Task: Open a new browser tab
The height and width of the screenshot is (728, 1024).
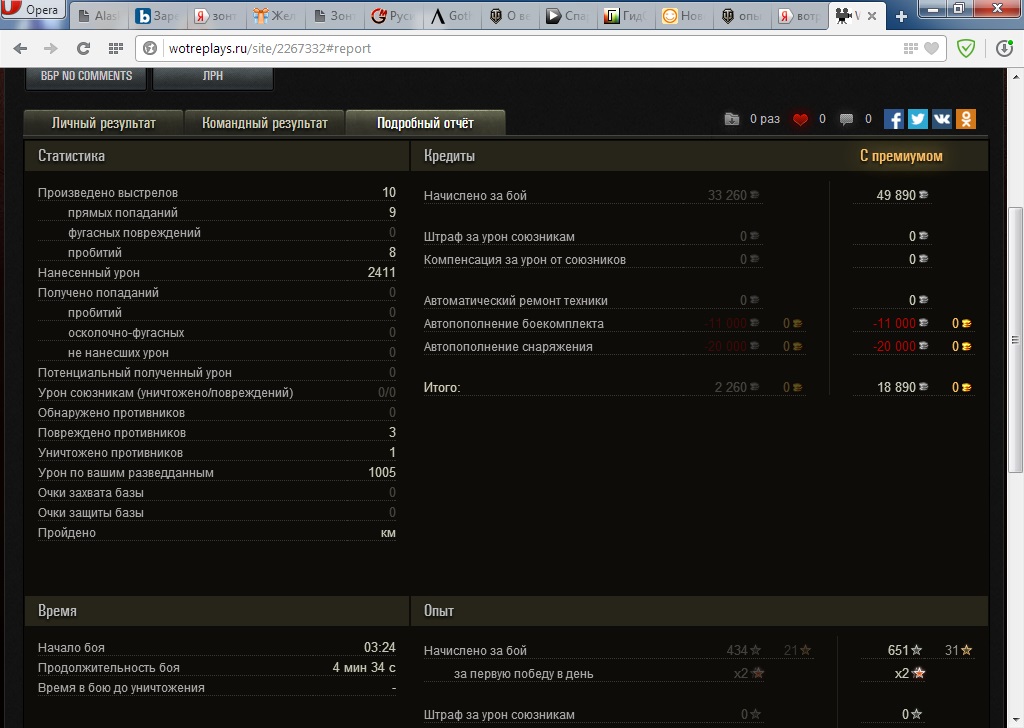Action: [901, 16]
